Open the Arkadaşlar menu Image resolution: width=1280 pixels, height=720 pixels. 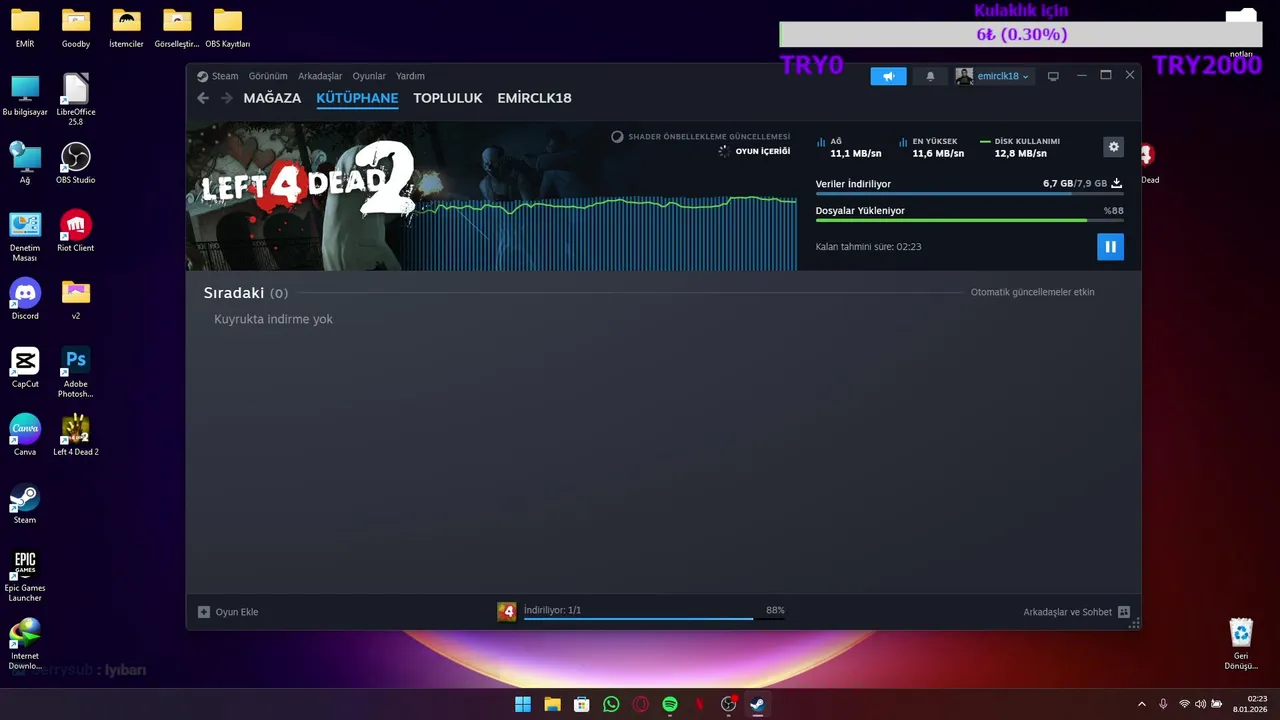pos(320,76)
